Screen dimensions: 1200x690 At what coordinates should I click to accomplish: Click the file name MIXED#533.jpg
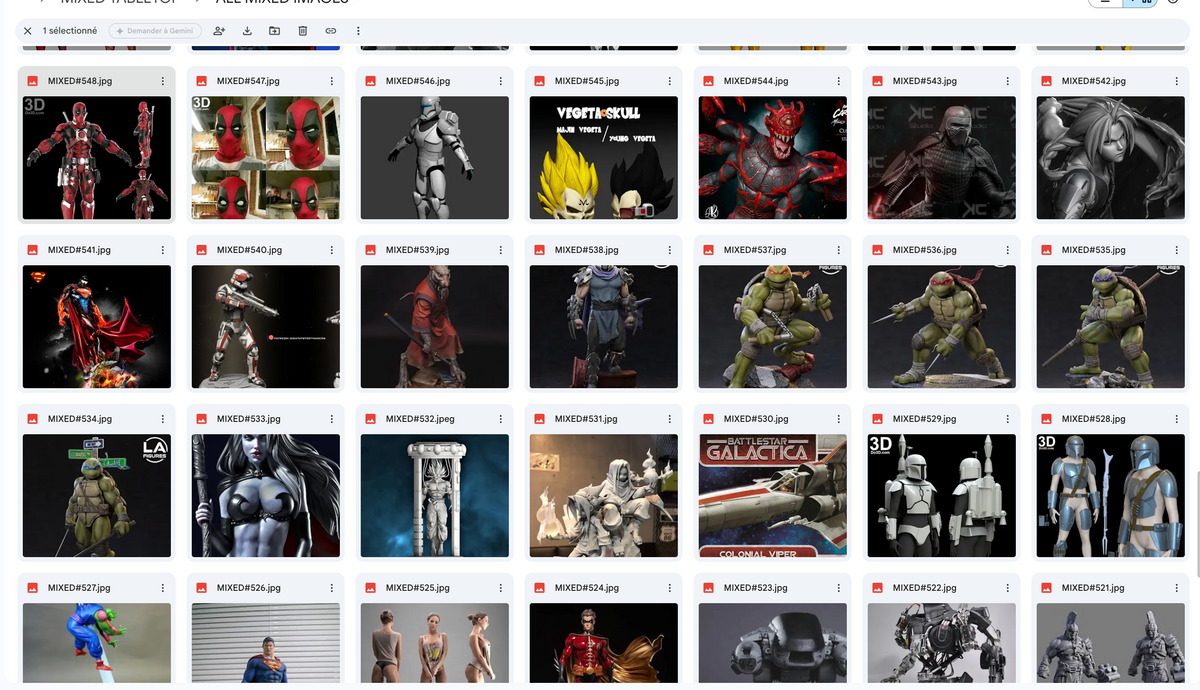[x=249, y=419]
